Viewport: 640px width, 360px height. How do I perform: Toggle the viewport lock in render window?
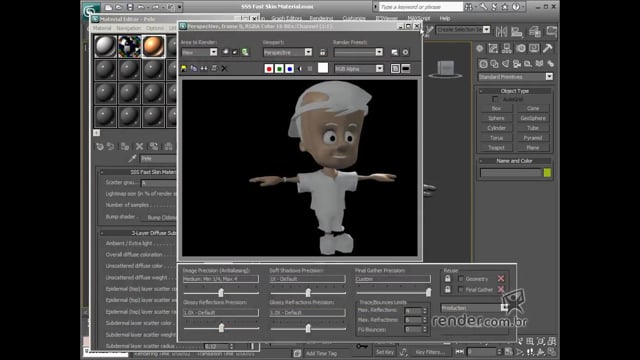pos(322,52)
